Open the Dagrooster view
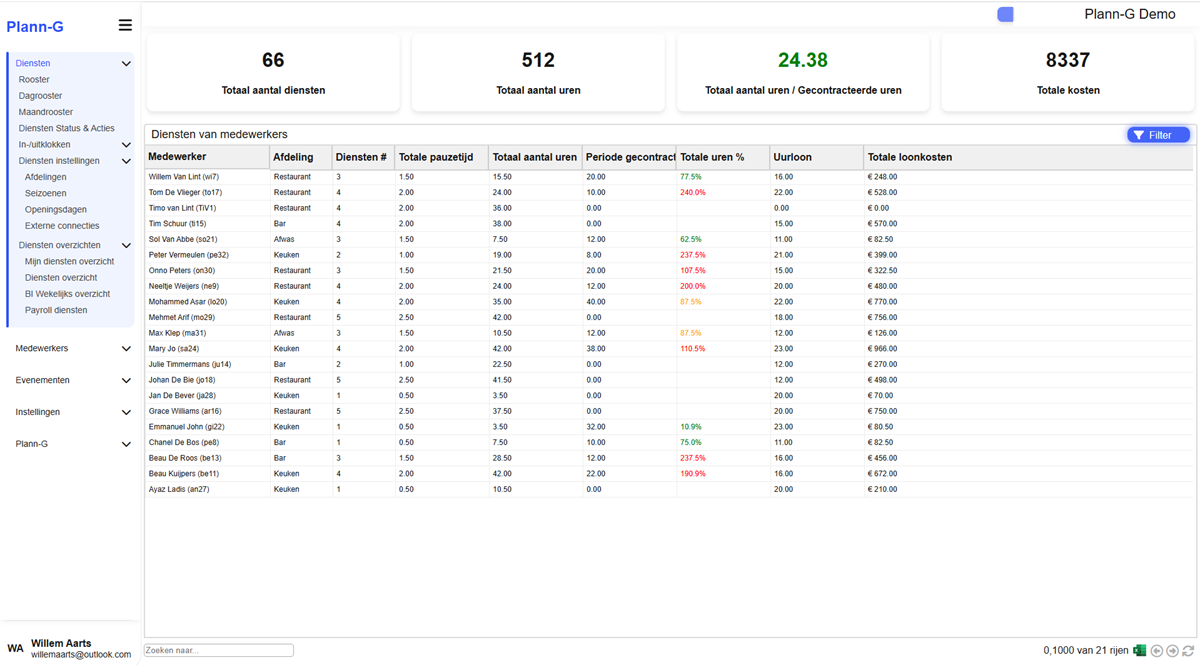 tap(41, 95)
